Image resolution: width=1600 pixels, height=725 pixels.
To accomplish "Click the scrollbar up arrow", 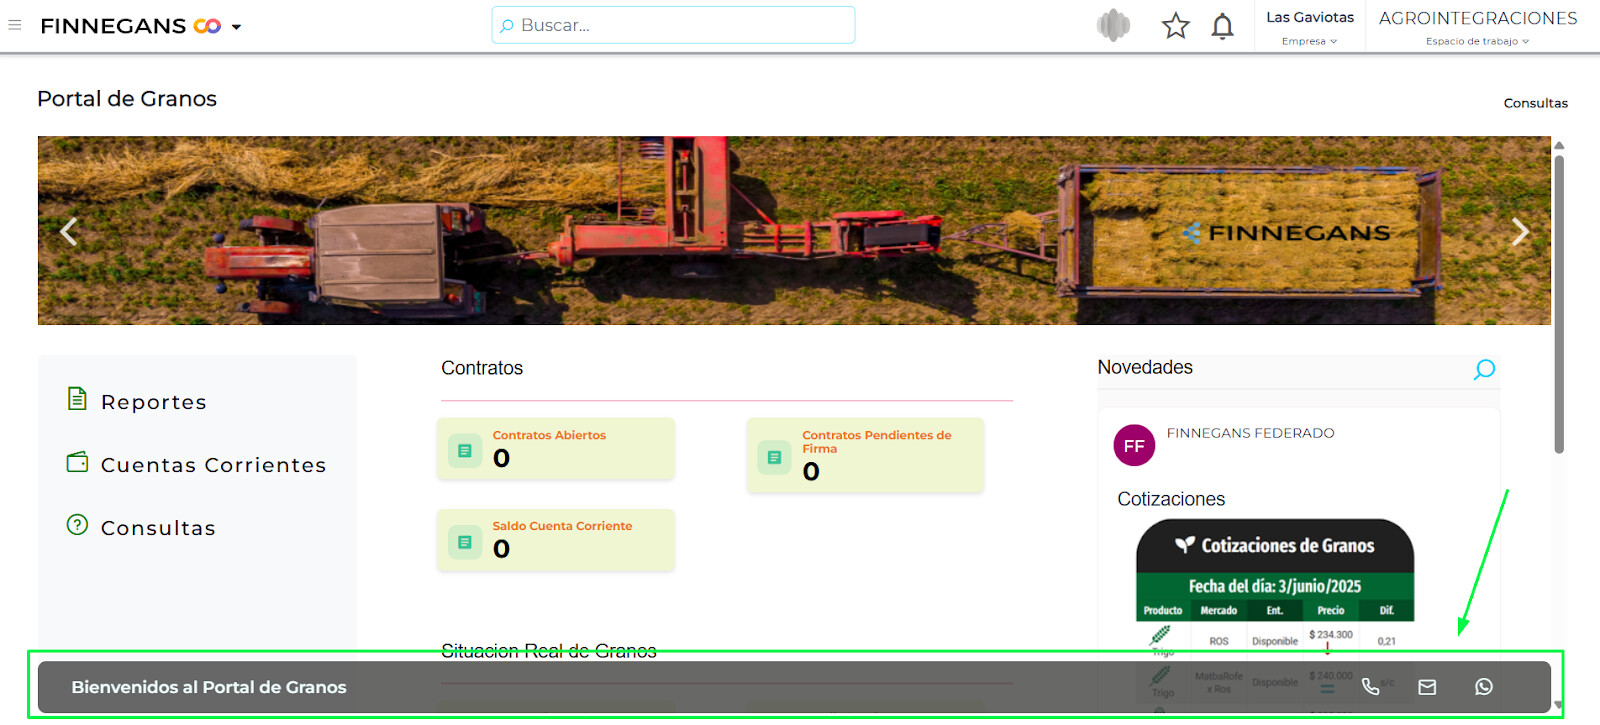I will tap(1559, 146).
